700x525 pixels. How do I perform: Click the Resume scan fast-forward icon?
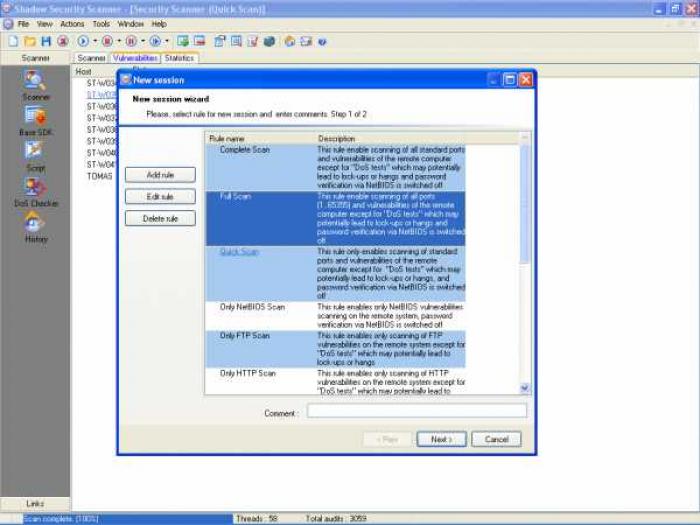(155, 42)
